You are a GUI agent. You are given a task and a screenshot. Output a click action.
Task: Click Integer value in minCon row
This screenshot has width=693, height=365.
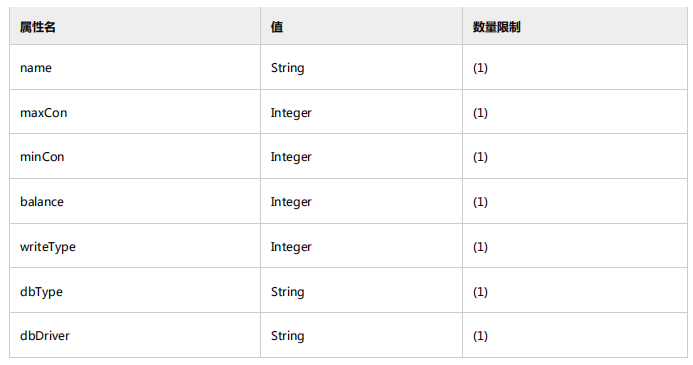(x=291, y=157)
